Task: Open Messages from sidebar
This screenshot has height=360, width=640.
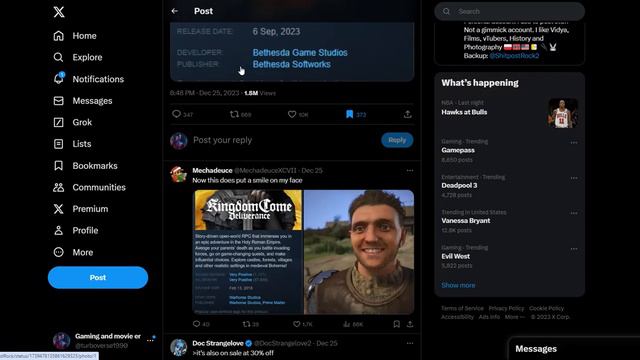Action: tap(82, 101)
